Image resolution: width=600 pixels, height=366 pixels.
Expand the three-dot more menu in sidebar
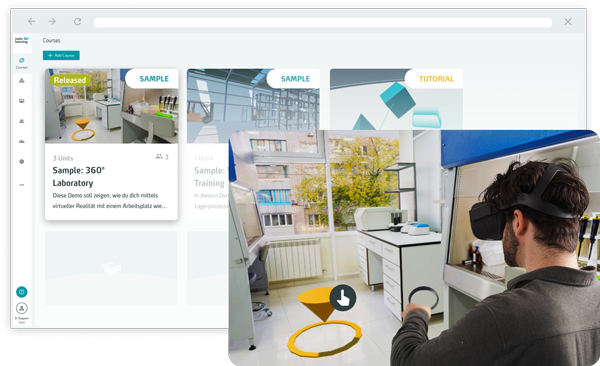point(22,185)
